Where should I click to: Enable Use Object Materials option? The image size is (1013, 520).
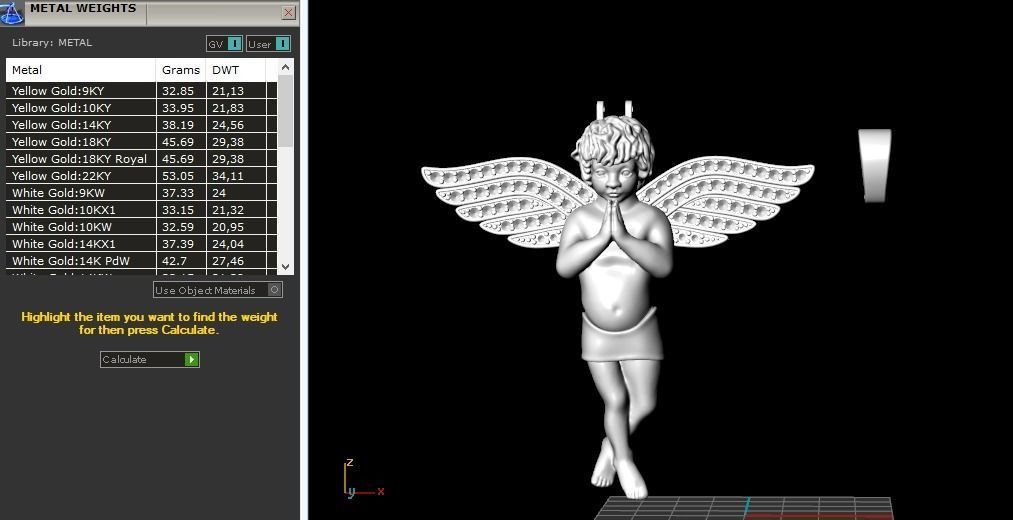point(218,290)
